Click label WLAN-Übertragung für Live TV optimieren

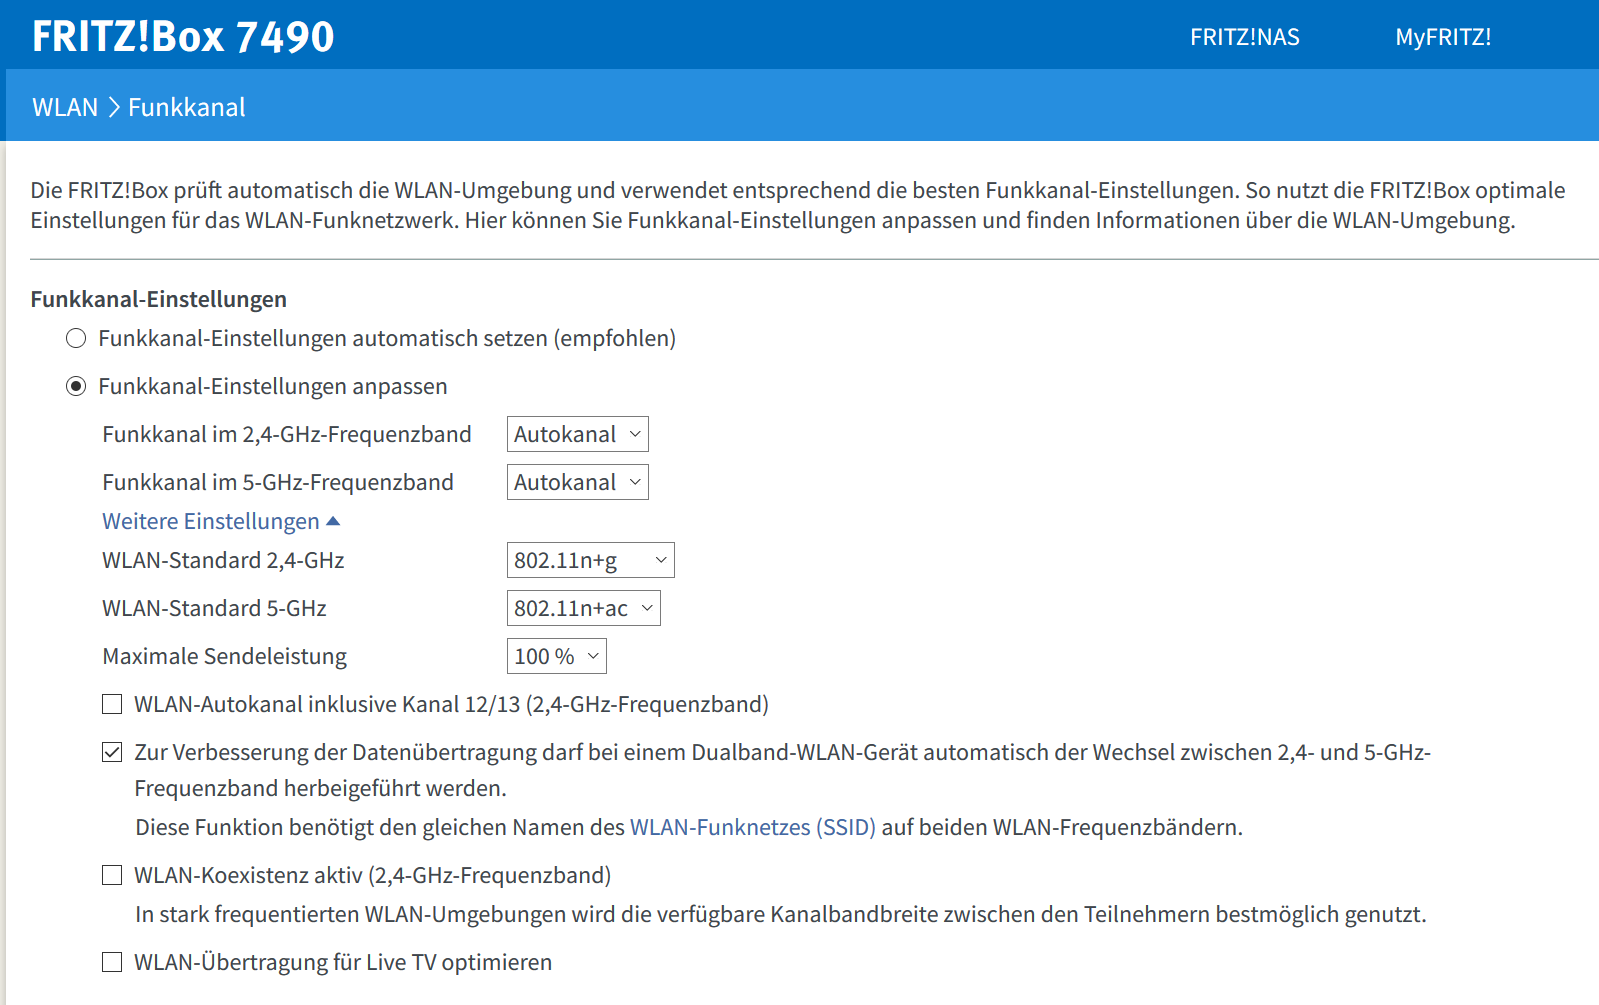[x=343, y=962]
